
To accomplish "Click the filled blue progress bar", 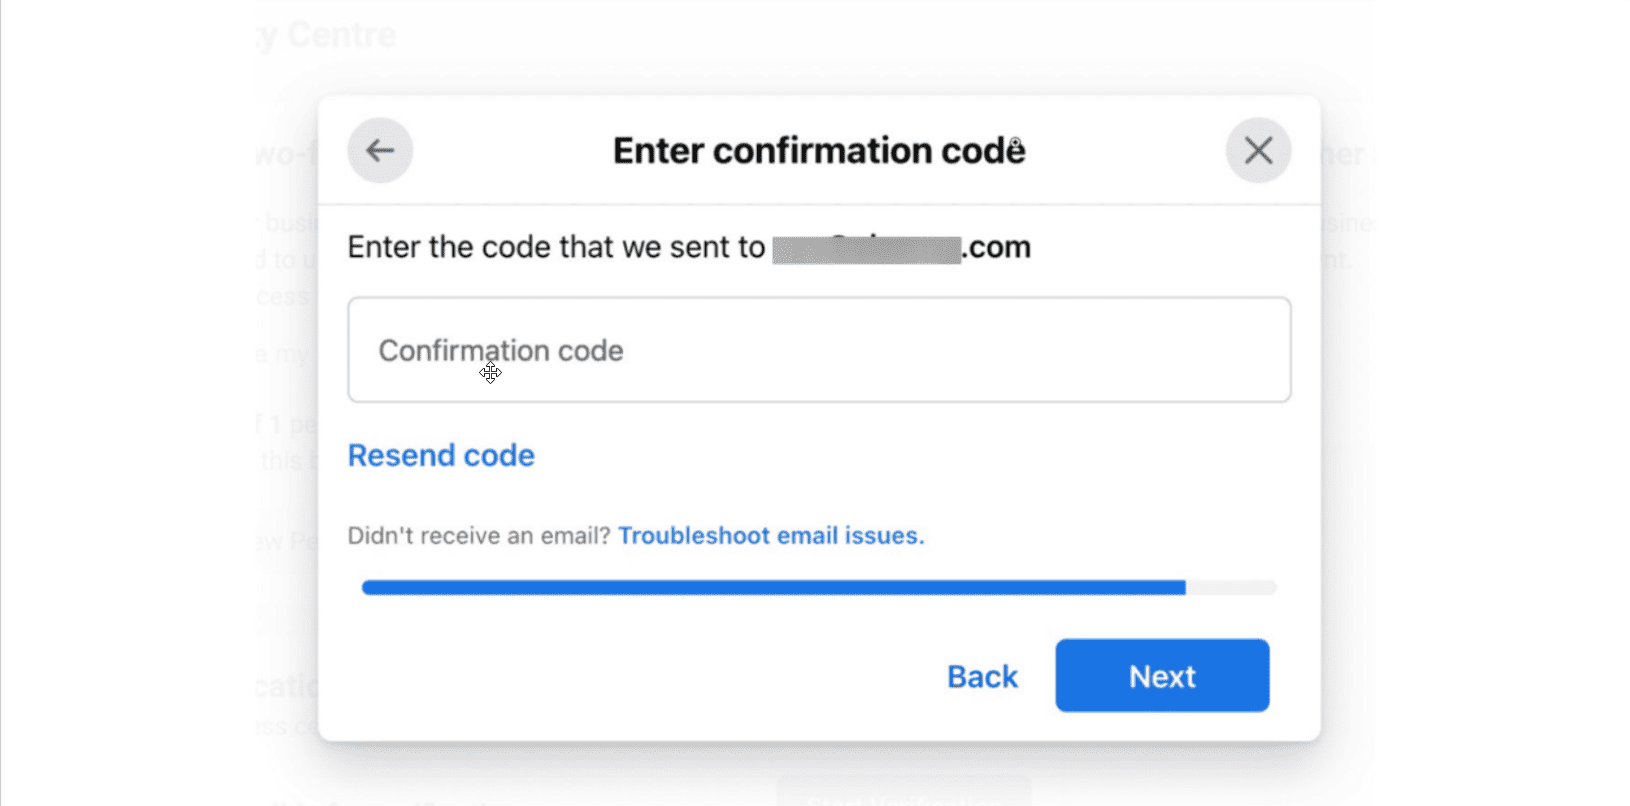I will point(773,588).
